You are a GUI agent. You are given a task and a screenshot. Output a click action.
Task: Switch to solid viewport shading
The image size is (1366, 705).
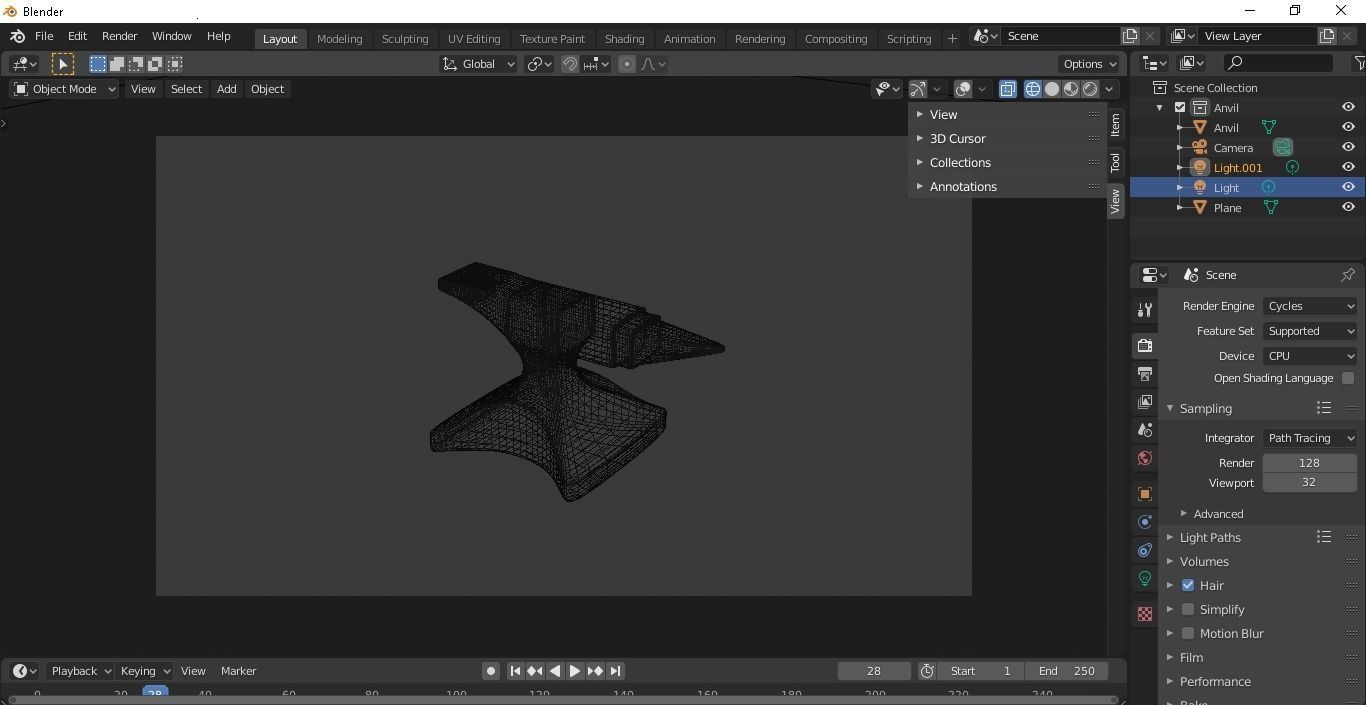click(x=1052, y=89)
